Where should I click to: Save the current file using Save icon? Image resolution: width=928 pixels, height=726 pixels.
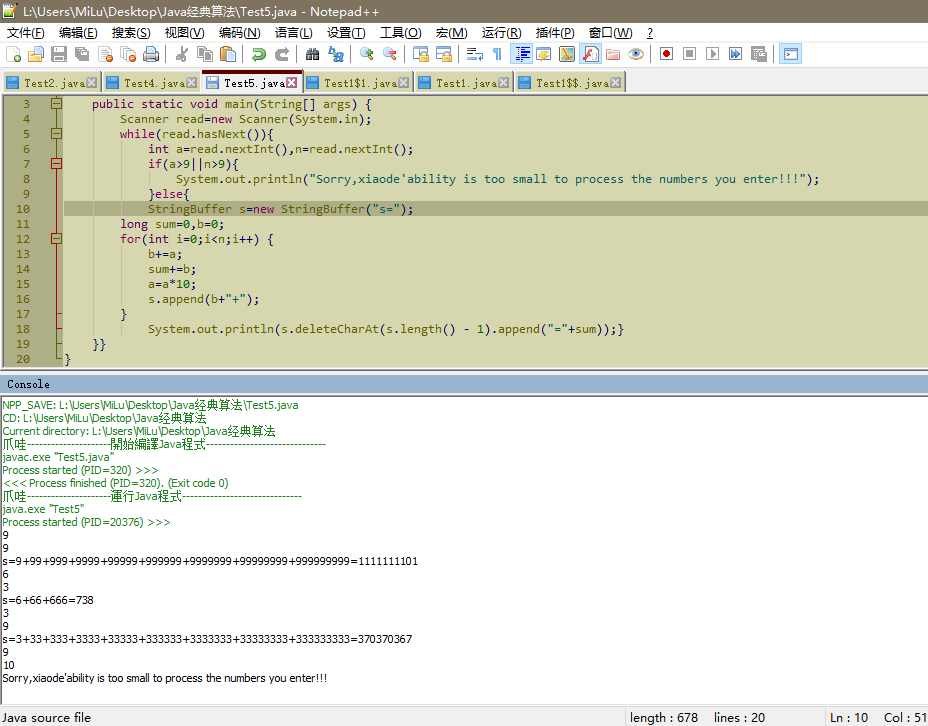pos(59,54)
